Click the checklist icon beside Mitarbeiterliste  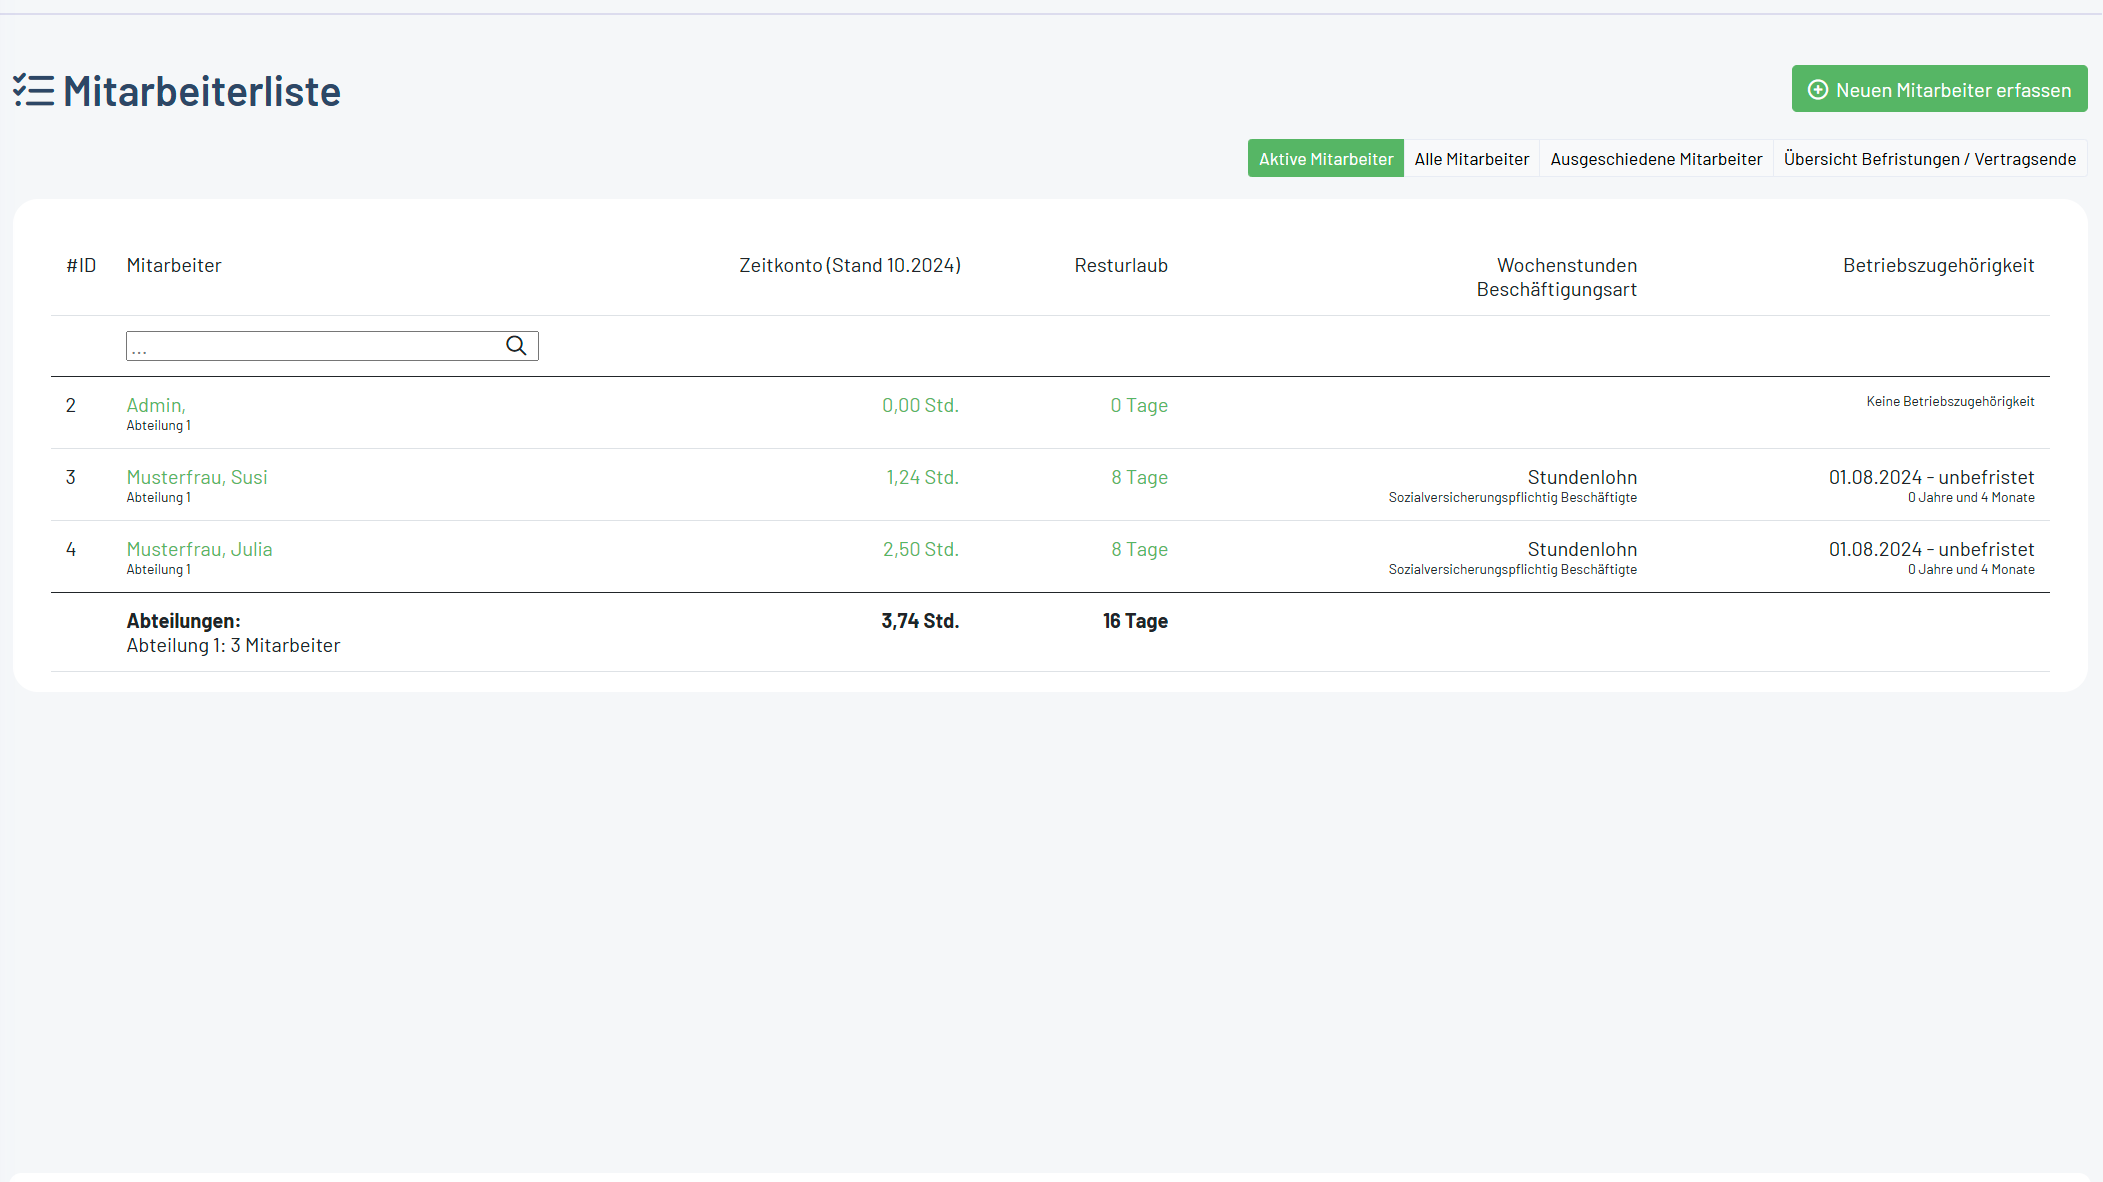pyautogui.click(x=34, y=91)
